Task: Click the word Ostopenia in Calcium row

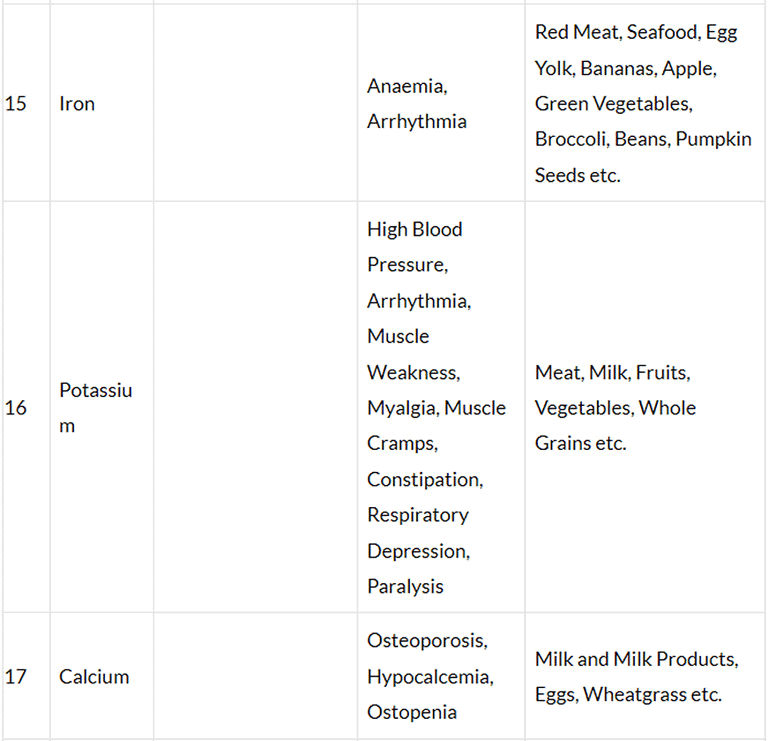Action: coord(412,713)
